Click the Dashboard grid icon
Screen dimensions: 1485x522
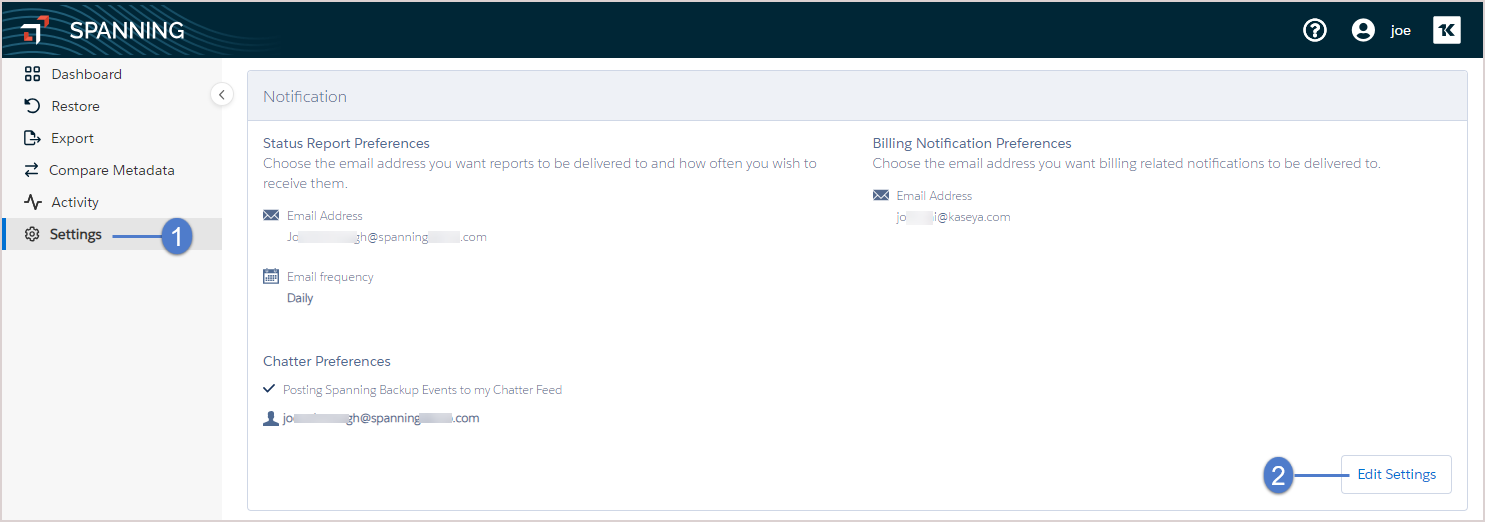coord(32,74)
